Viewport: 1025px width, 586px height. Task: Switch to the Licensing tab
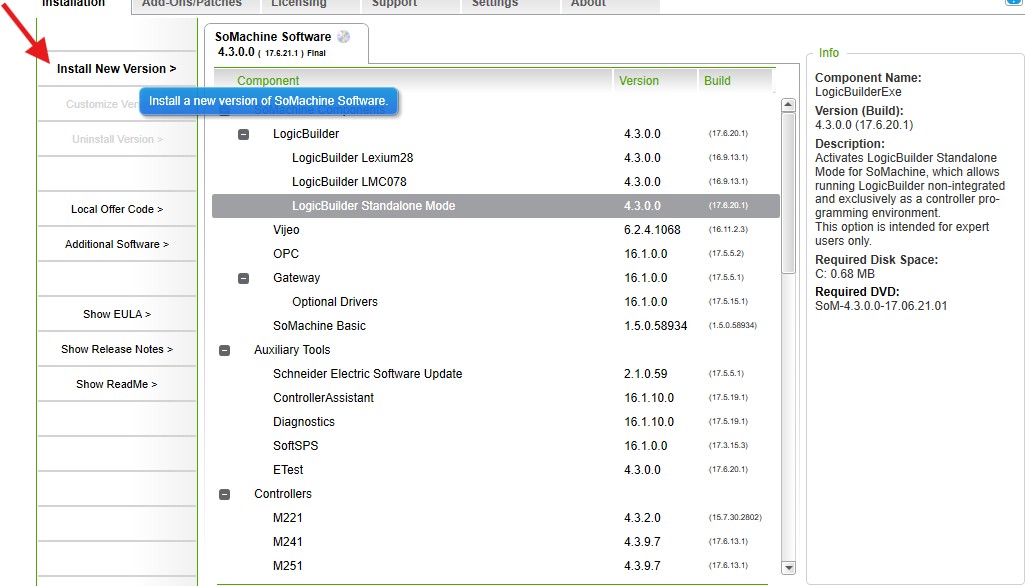(x=299, y=4)
